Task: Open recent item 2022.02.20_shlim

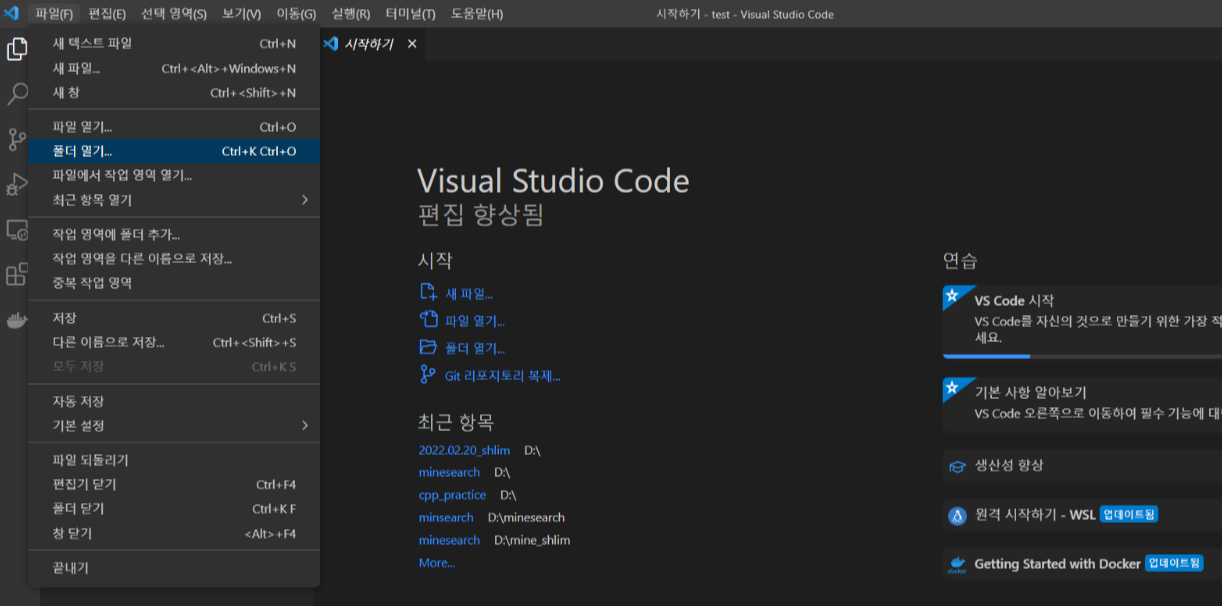Action: [x=464, y=450]
